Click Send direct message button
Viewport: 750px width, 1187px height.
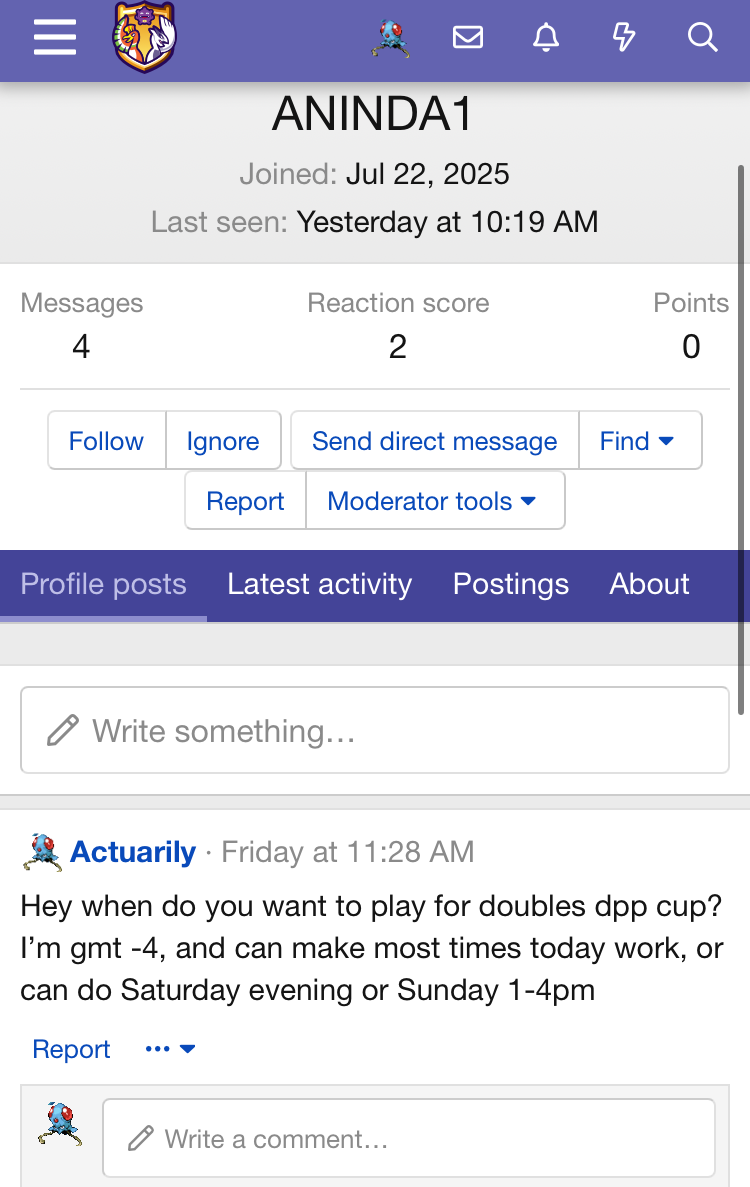[435, 441]
